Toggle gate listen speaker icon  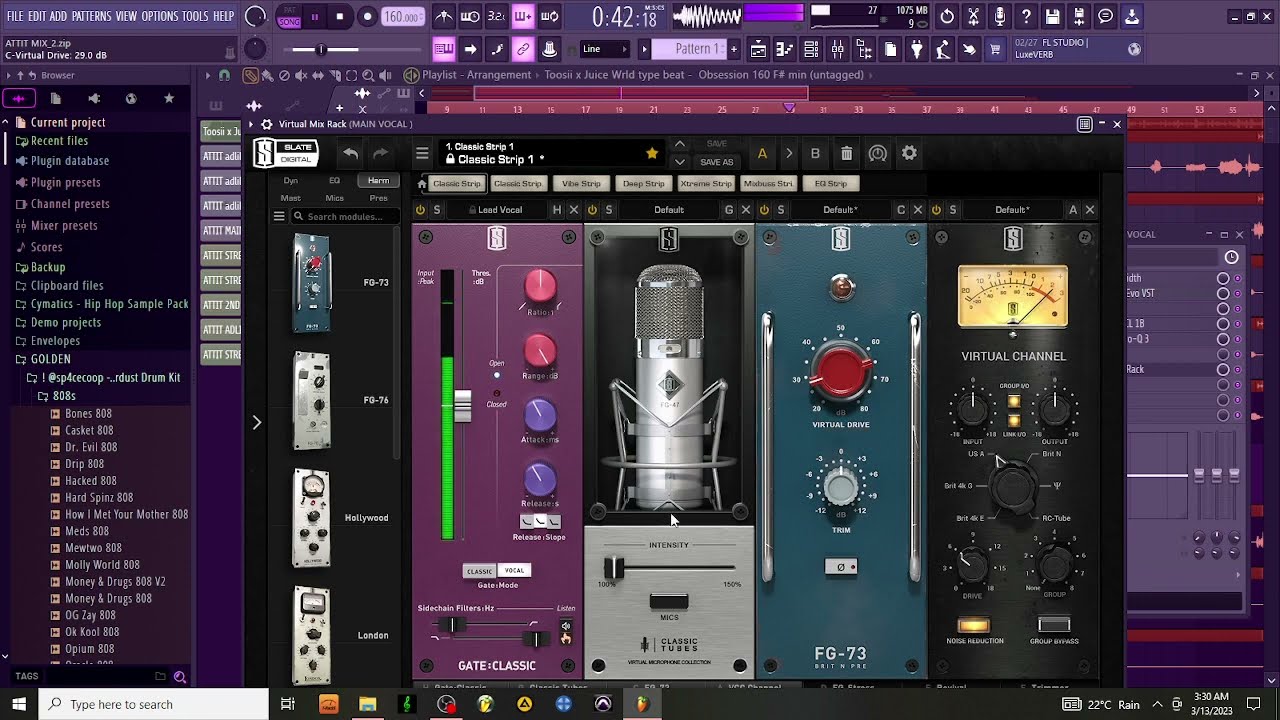click(x=566, y=626)
